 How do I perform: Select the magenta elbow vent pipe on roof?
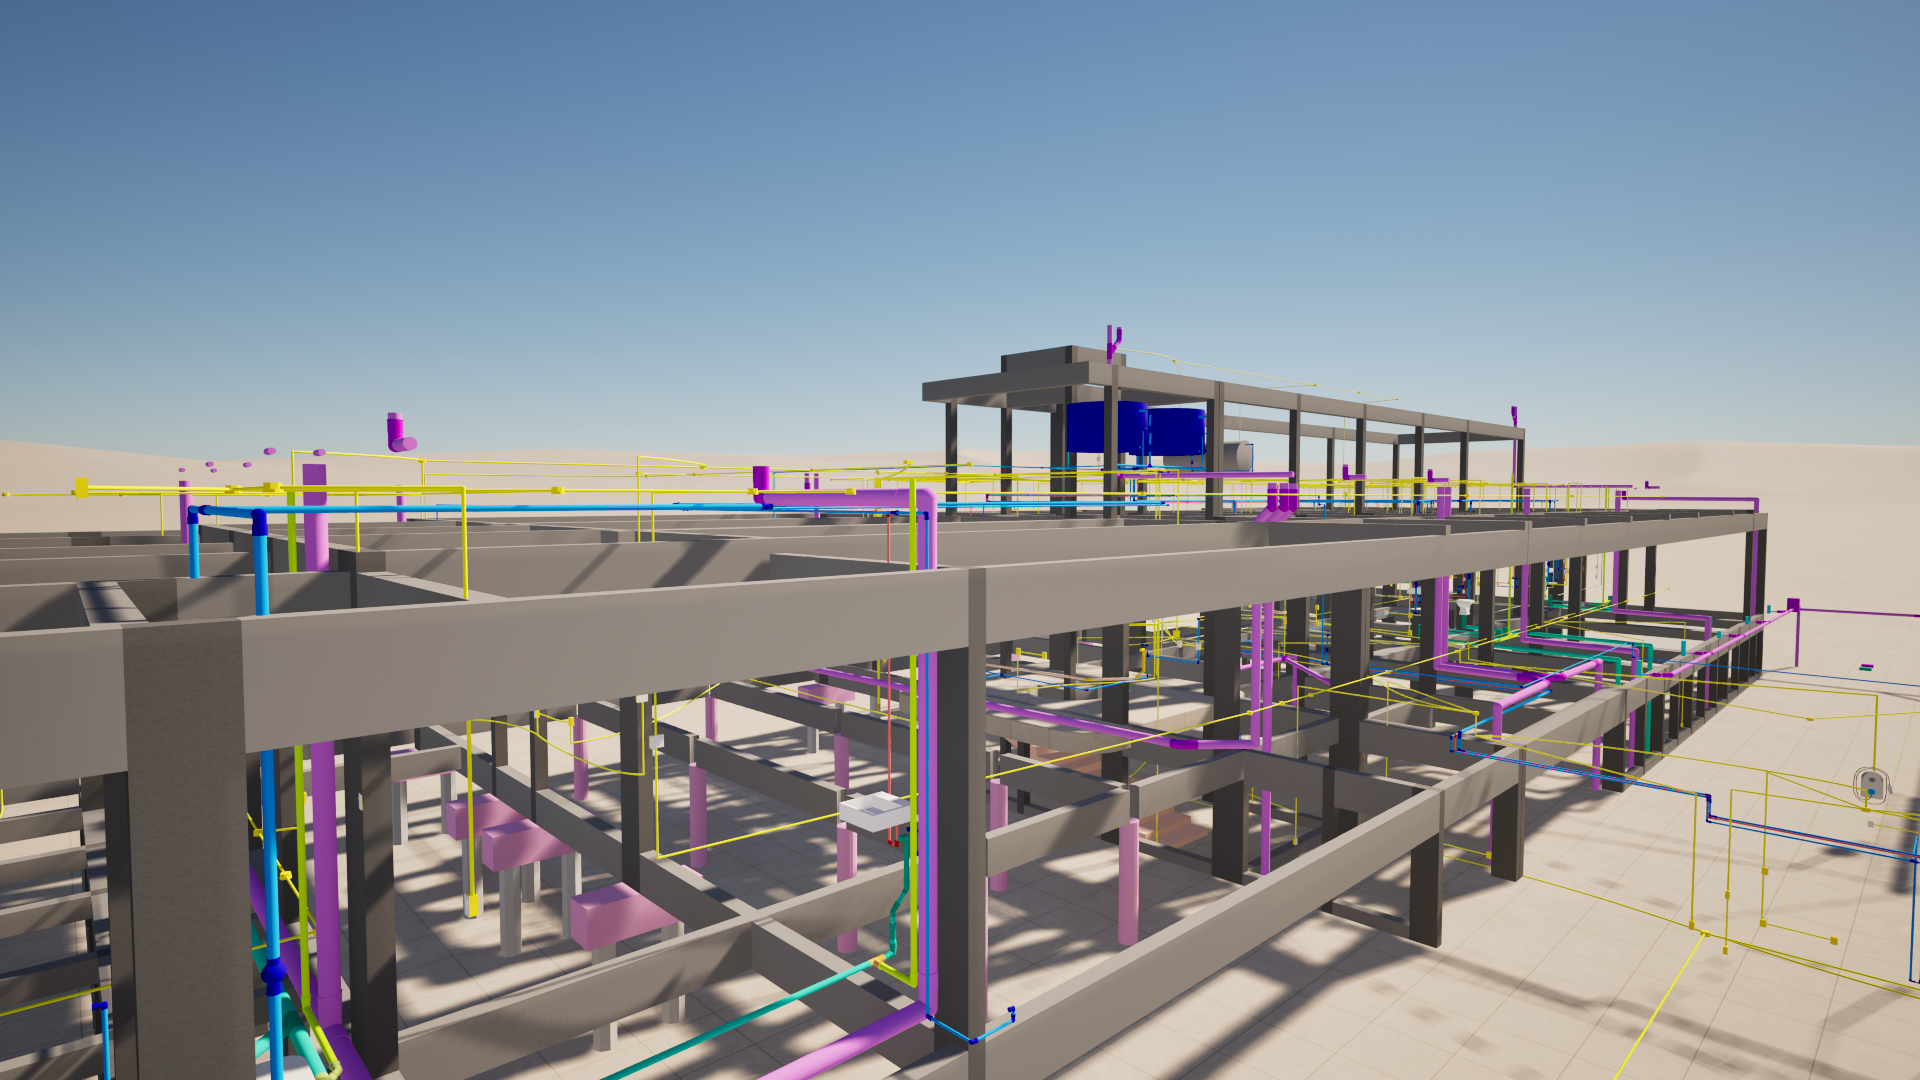[x=400, y=432]
